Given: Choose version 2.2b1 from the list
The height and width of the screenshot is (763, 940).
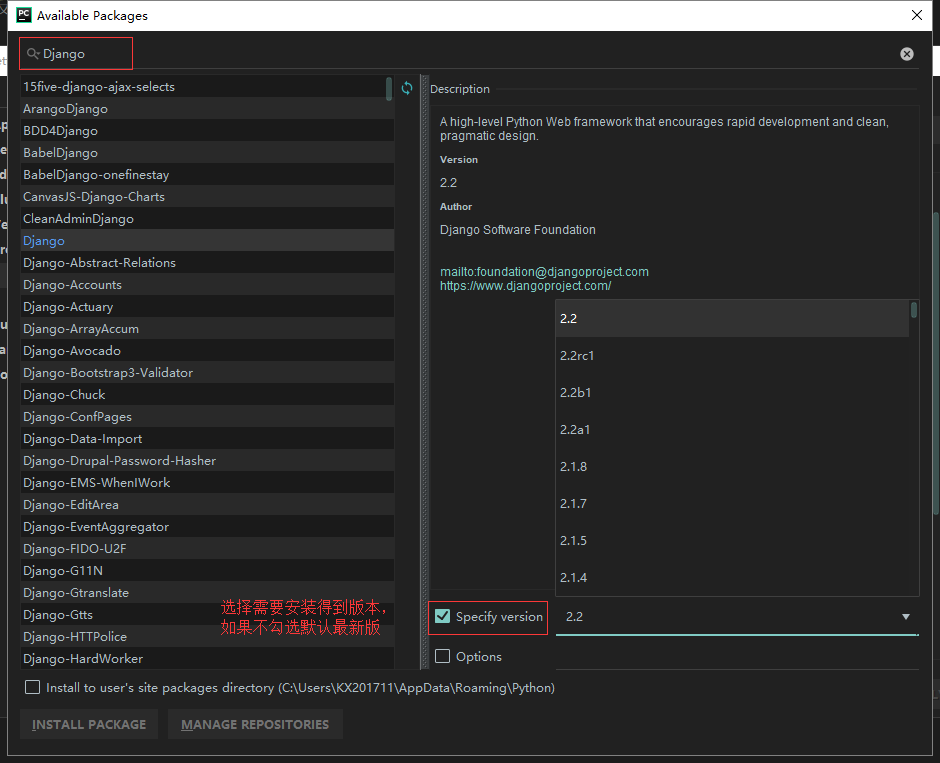Looking at the screenshot, I should pyautogui.click(x=732, y=393).
